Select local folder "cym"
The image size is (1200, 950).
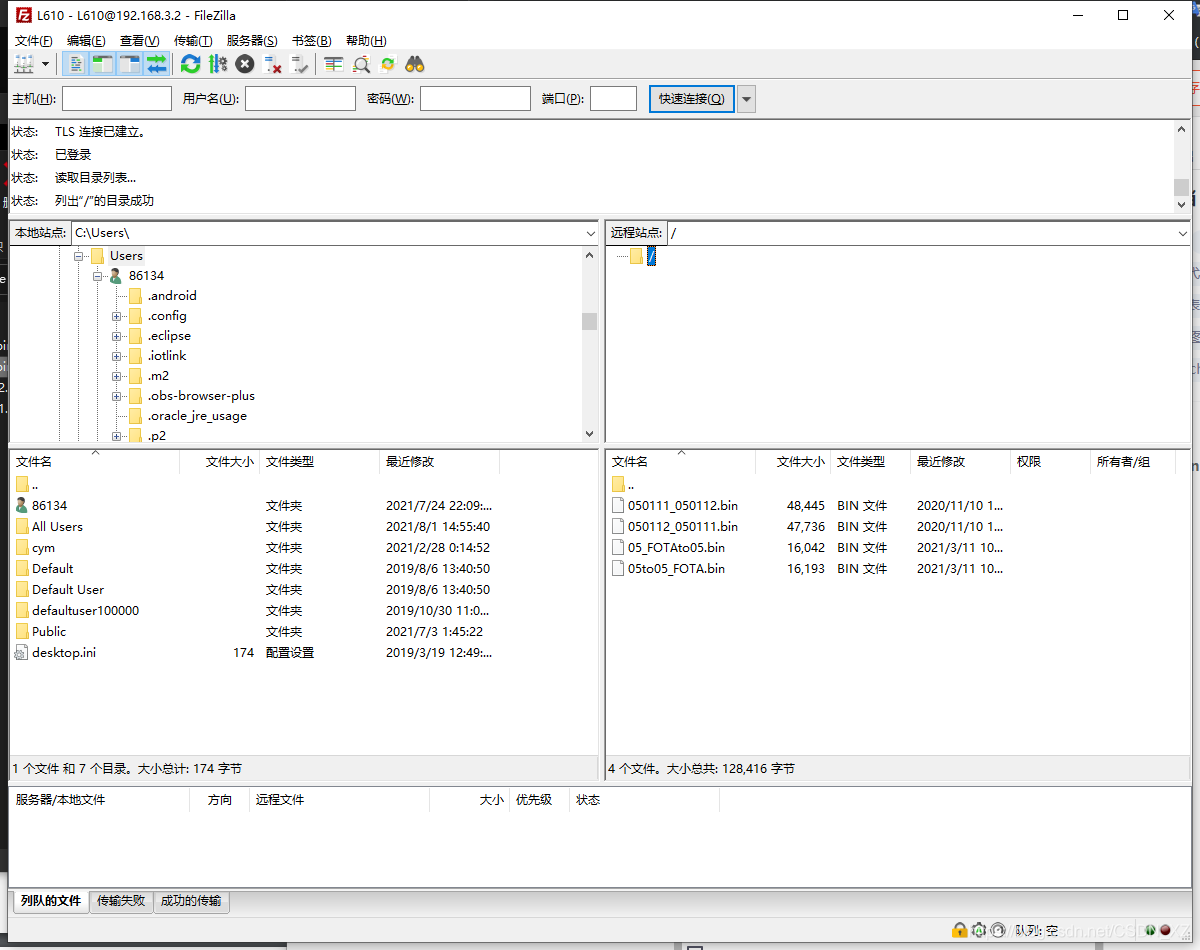point(43,548)
